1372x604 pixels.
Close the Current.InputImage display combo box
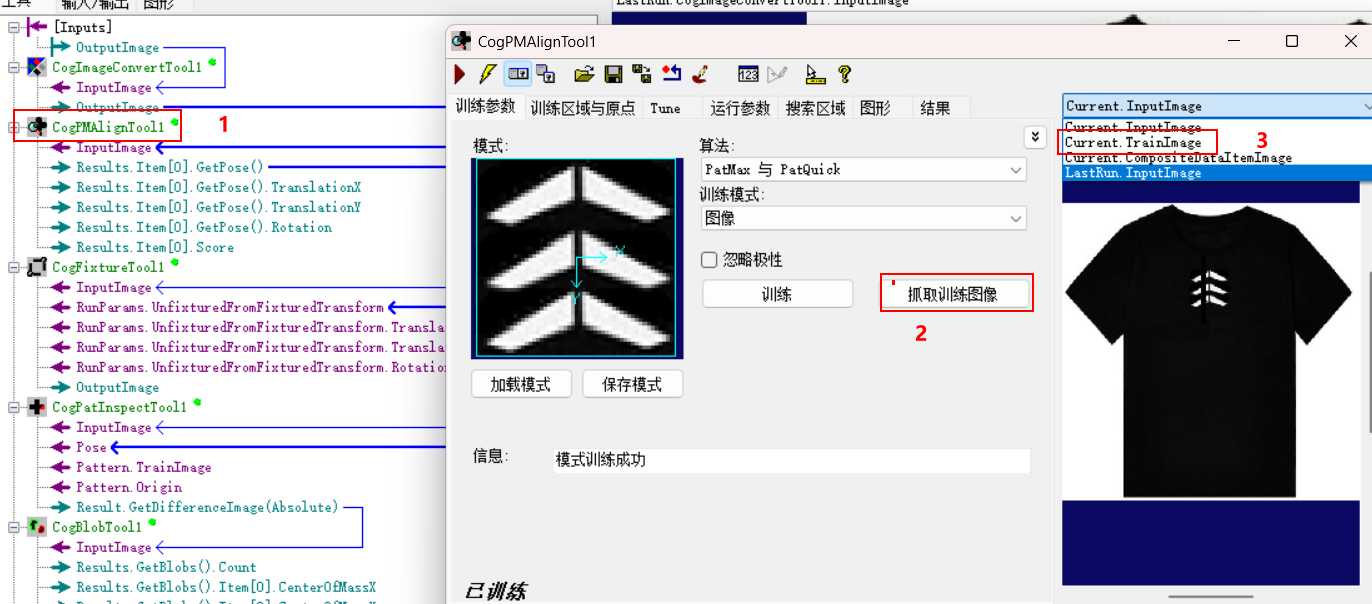[x=1217, y=106]
